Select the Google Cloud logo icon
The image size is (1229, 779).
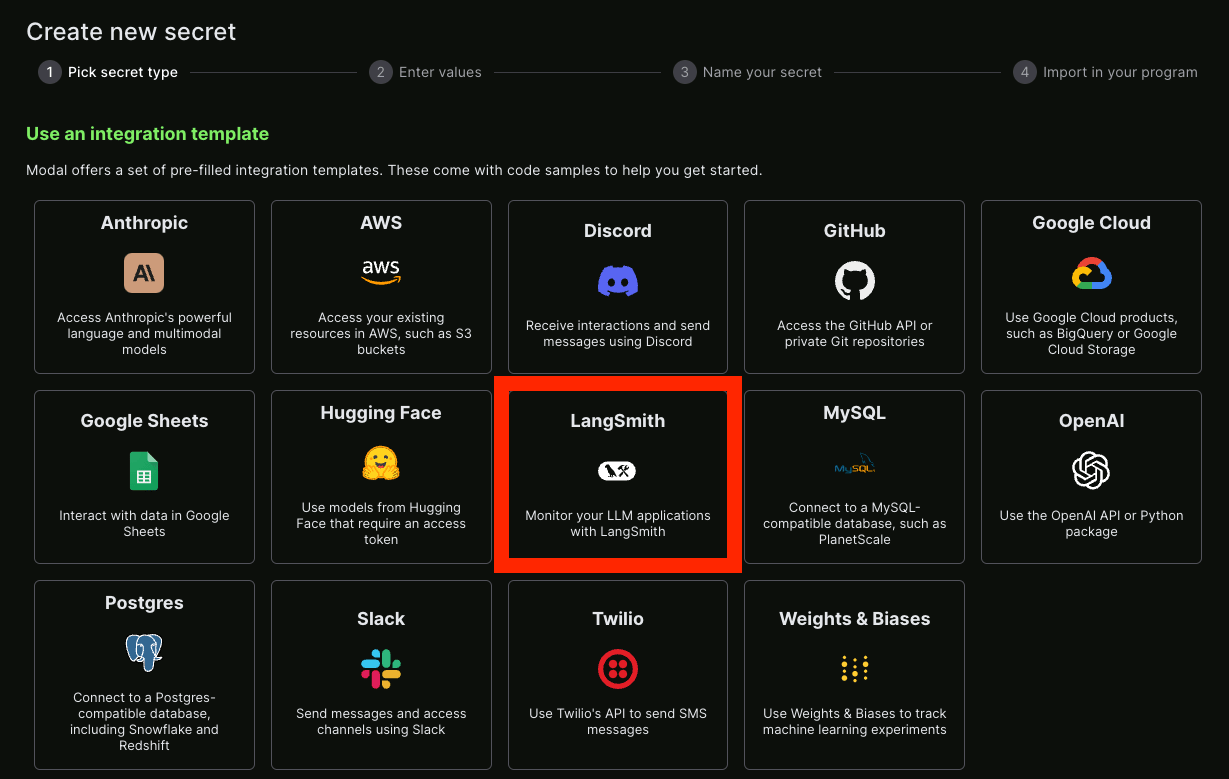[x=1091, y=273]
